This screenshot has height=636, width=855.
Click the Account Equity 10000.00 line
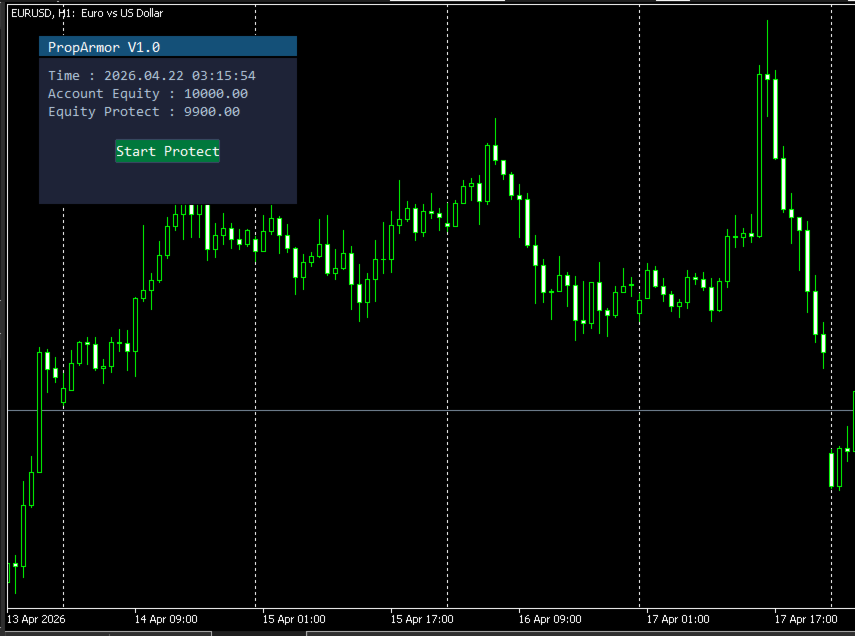click(148, 93)
